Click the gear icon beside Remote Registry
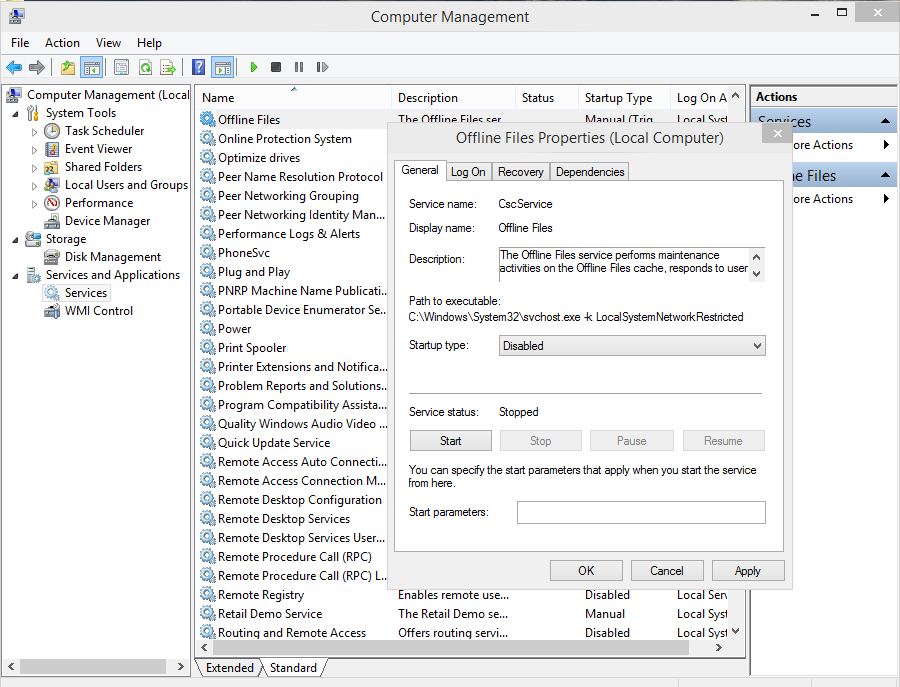900x687 pixels. click(207, 594)
